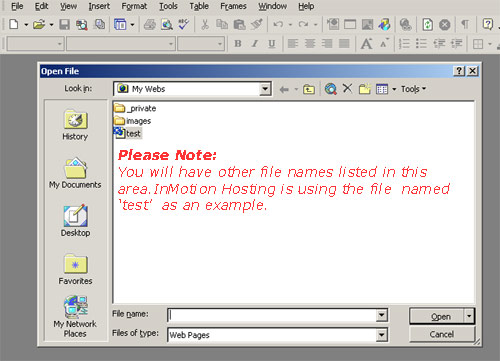500x361 pixels.
Task: Click the Open folder toolbar icon
Action: point(39,25)
